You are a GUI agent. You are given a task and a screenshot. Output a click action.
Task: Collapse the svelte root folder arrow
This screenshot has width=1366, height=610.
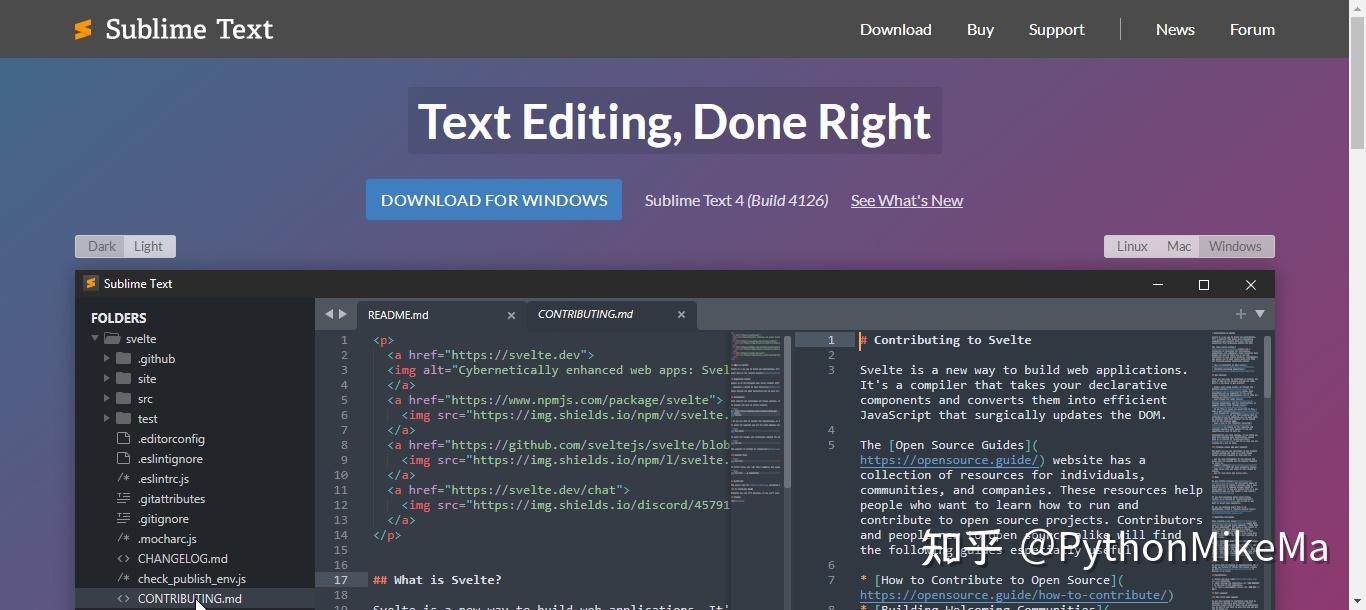[x=96, y=339]
